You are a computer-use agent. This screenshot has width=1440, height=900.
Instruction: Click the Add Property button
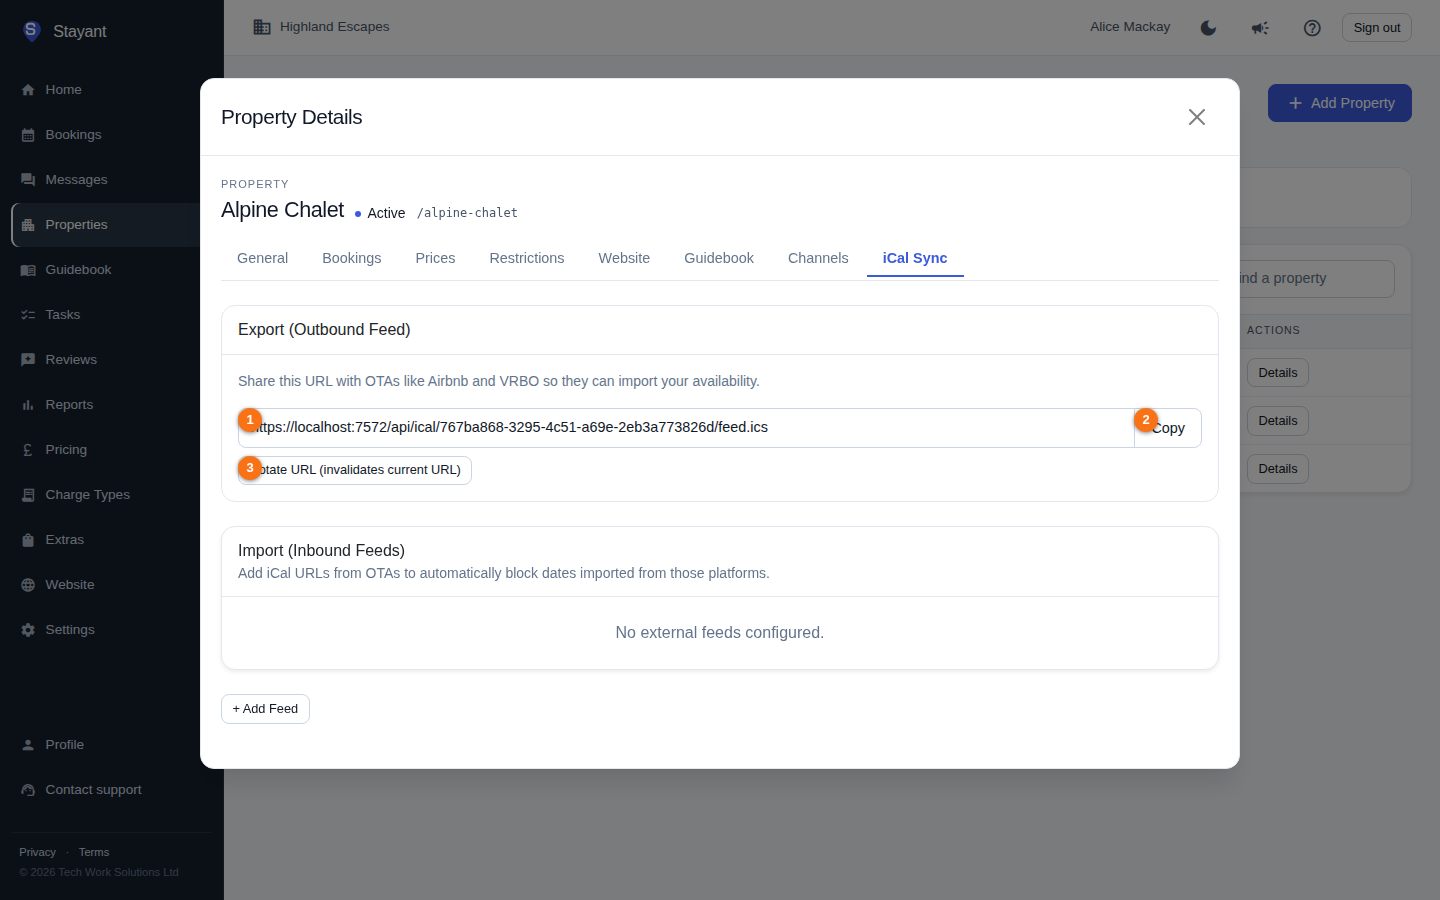tap(1340, 103)
